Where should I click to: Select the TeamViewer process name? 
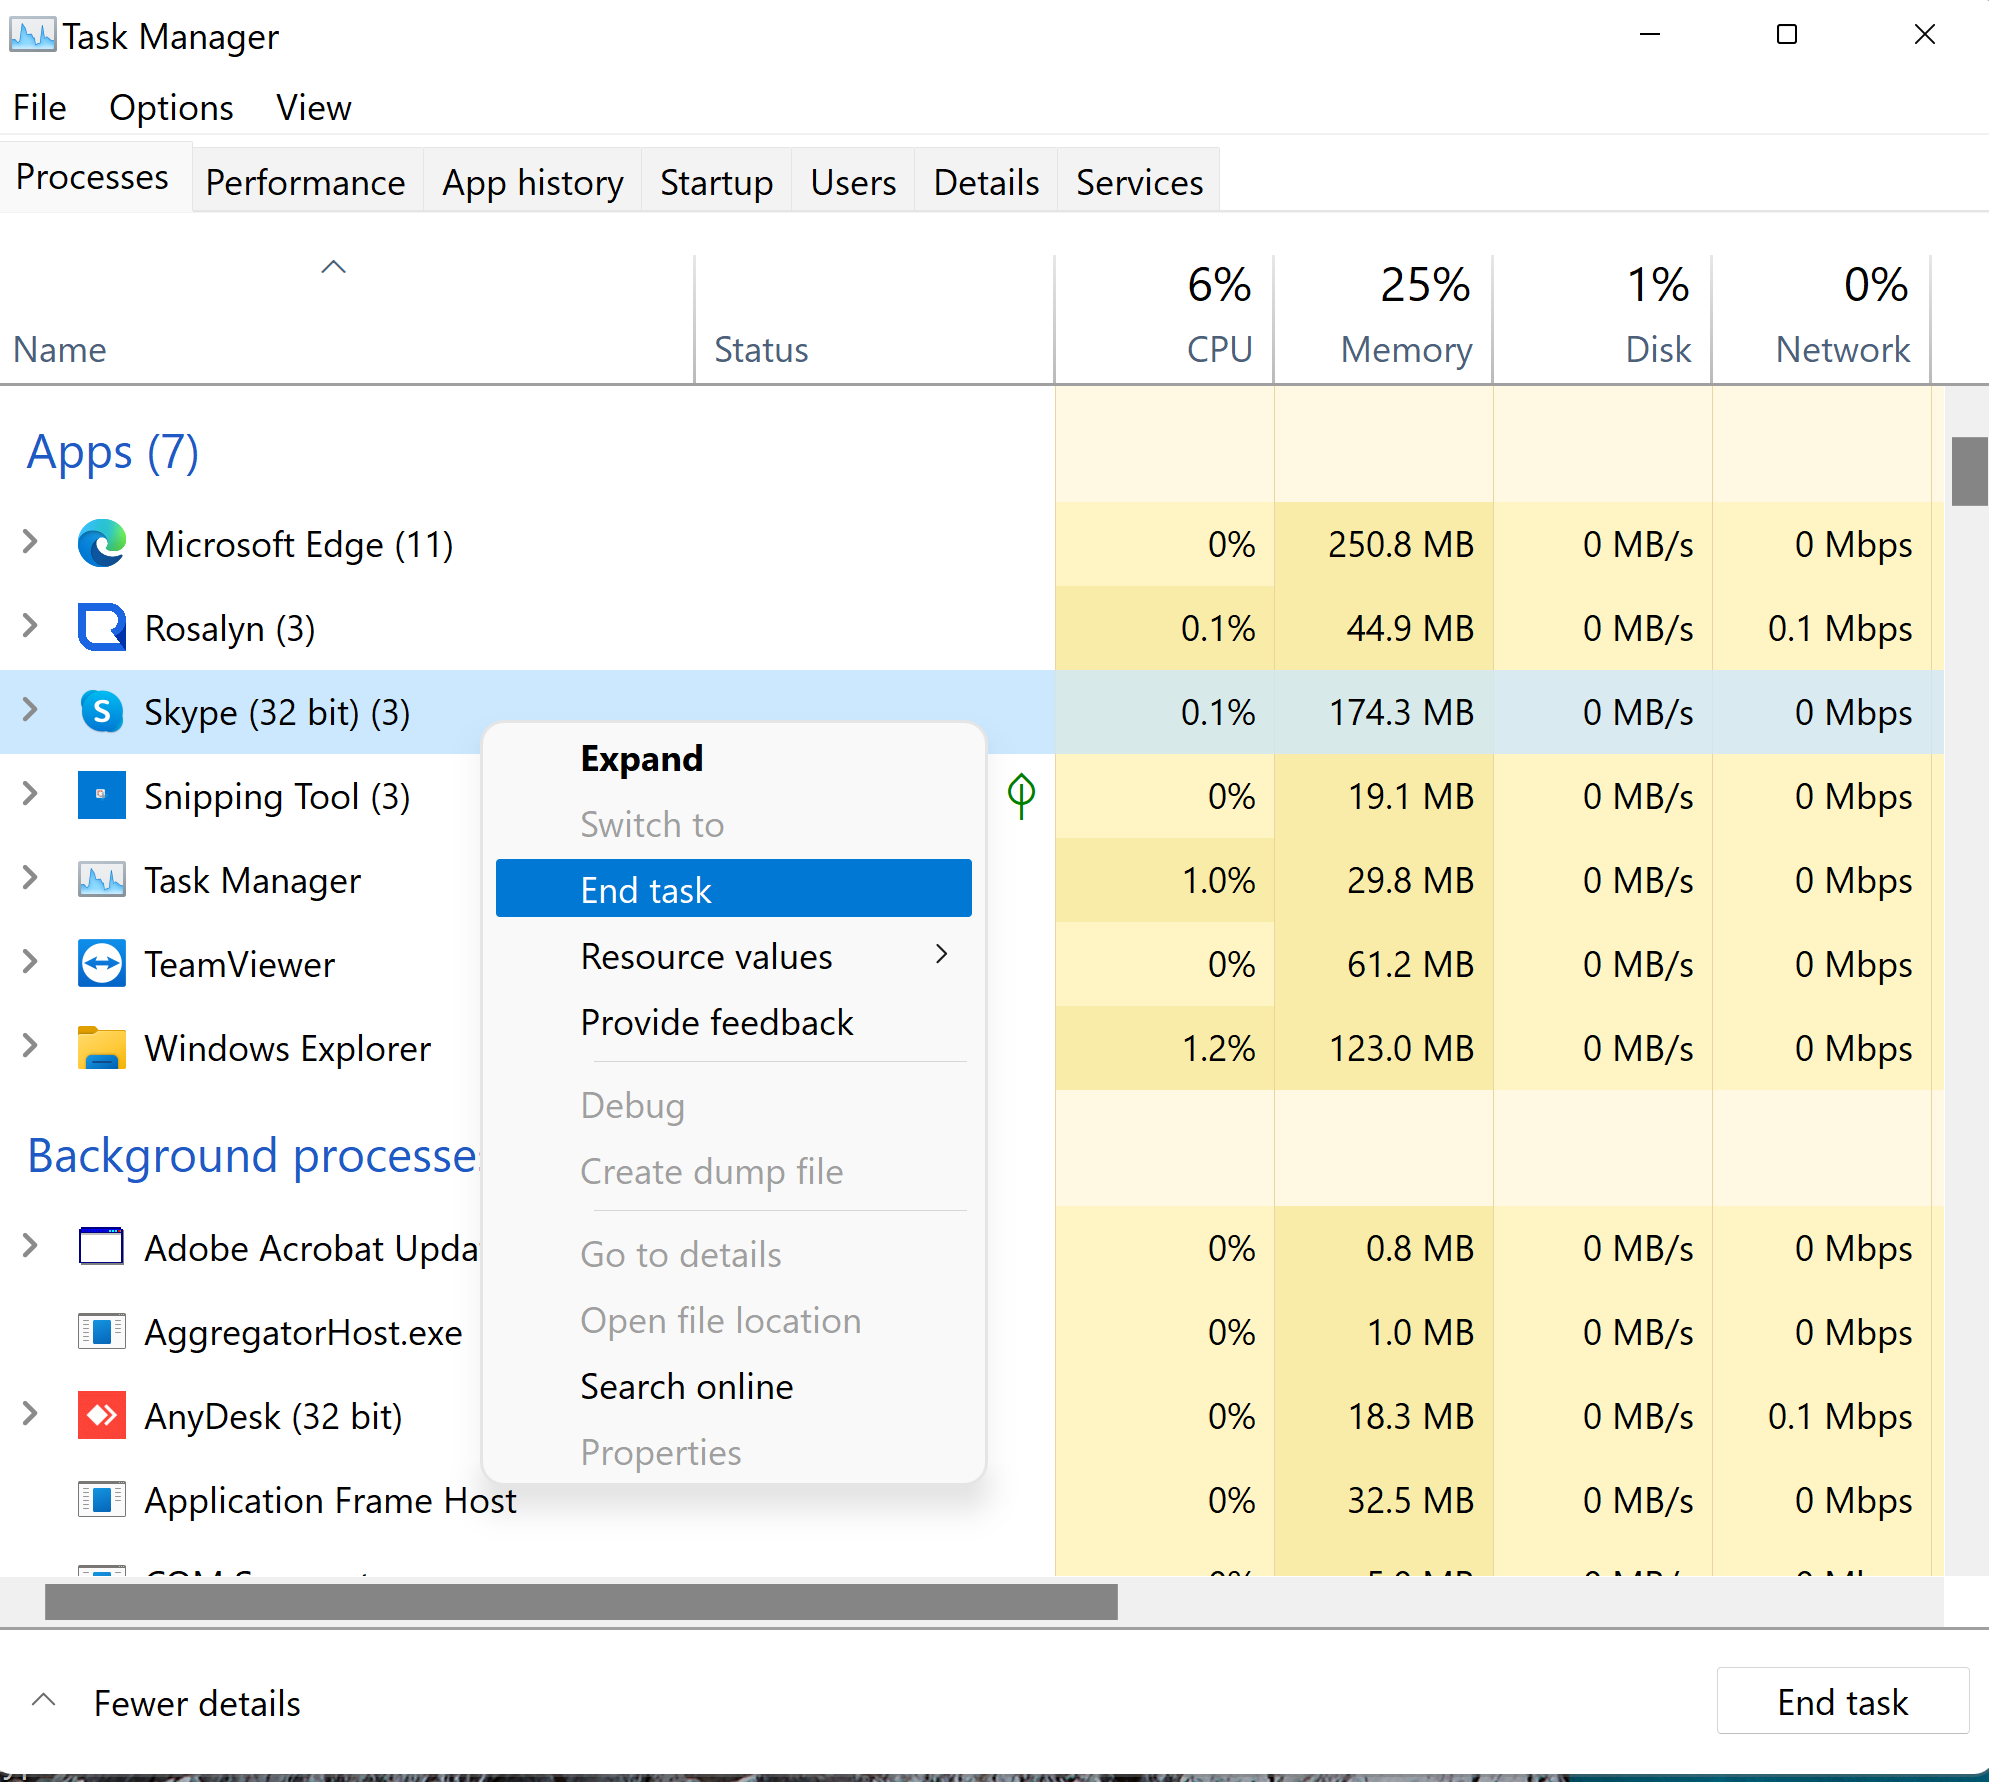[240, 964]
